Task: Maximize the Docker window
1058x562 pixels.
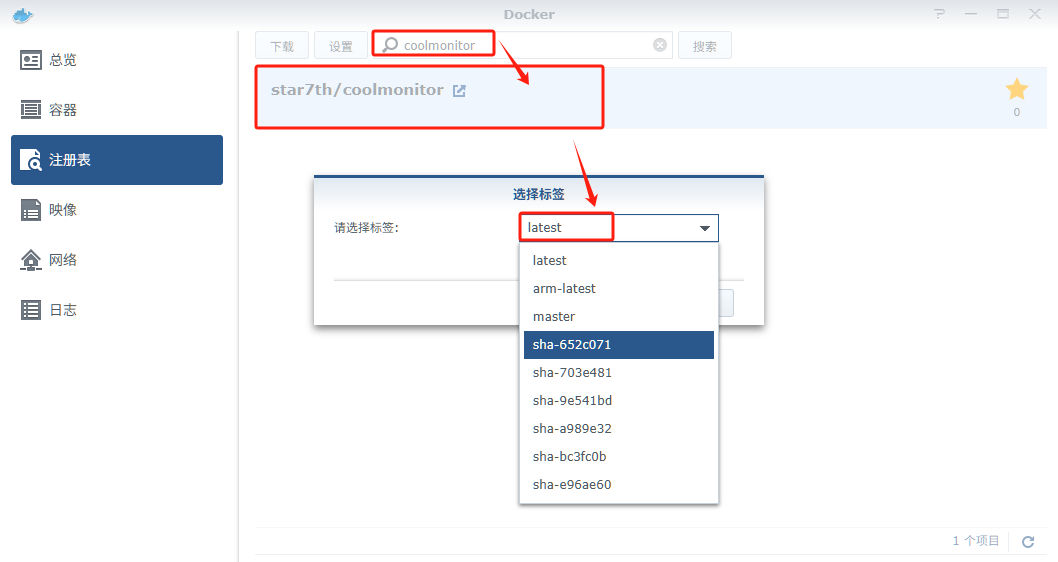Action: point(1003,13)
